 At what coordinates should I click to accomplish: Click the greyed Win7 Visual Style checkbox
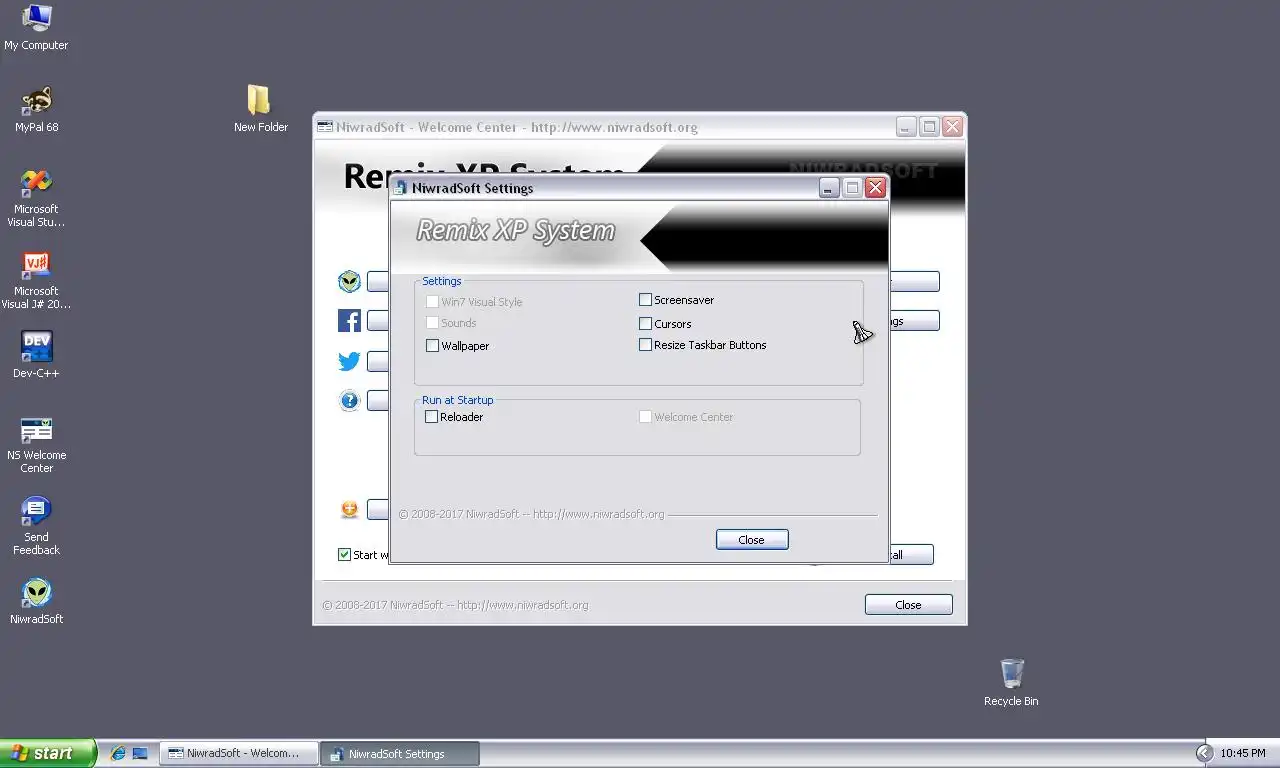(x=432, y=302)
